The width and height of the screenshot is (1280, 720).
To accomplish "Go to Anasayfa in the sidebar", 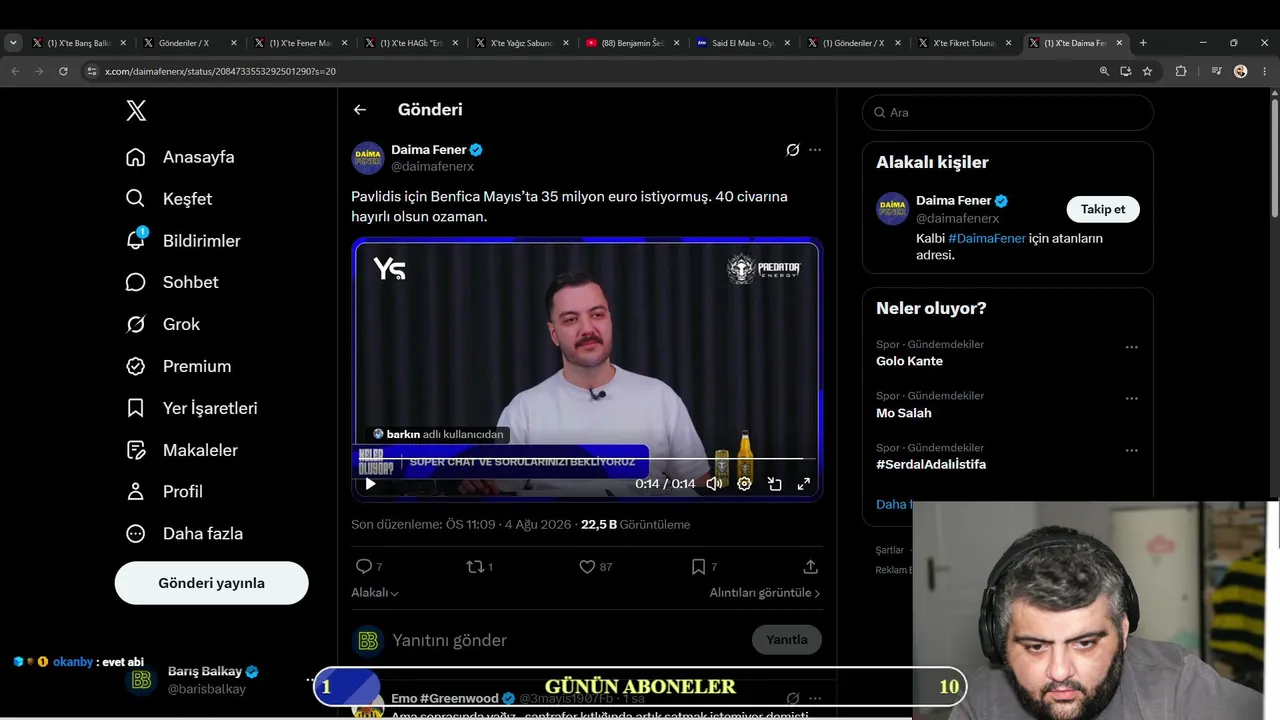I will [180, 157].
